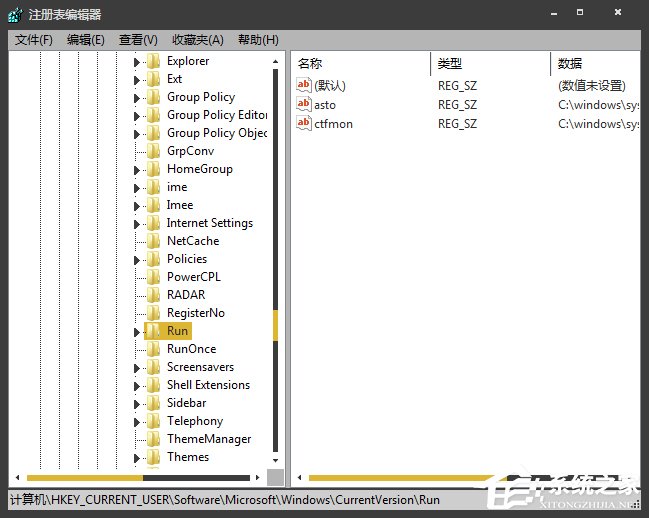Expand the HomeGroup key
Screen dimensions: 649x518
[x=137, y=170]
